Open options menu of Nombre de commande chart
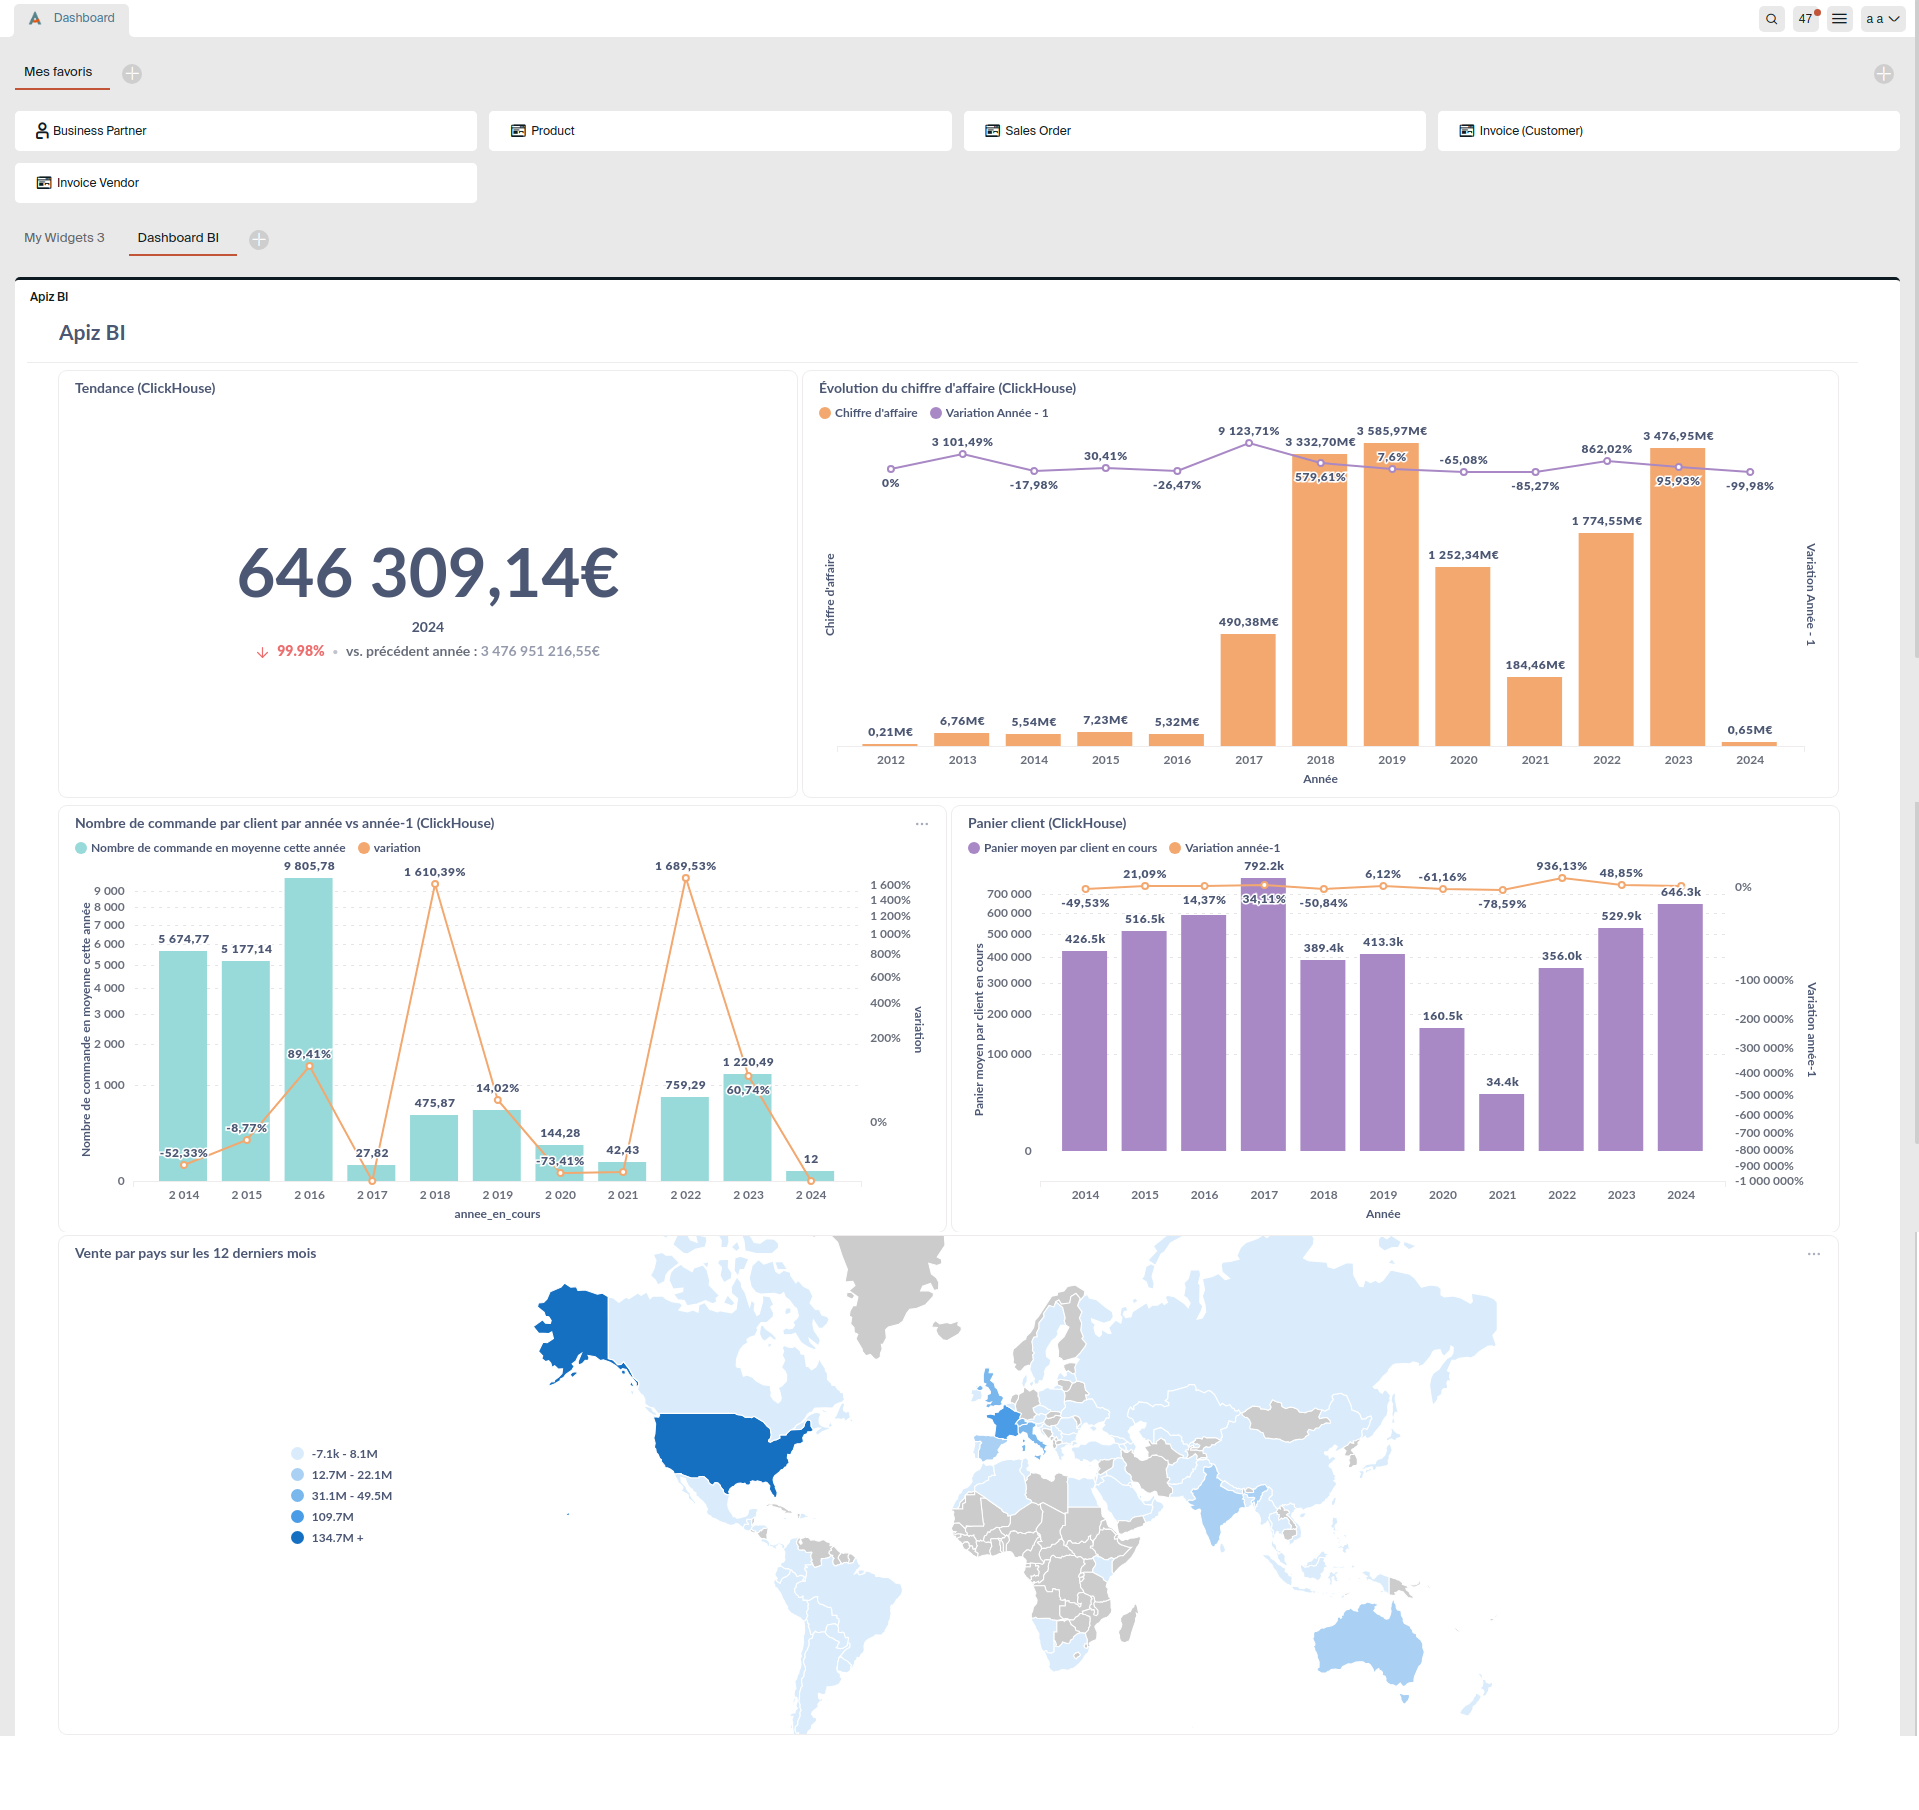Image resolution: width=1919 pixels, height=1810 pixels. 922,824
